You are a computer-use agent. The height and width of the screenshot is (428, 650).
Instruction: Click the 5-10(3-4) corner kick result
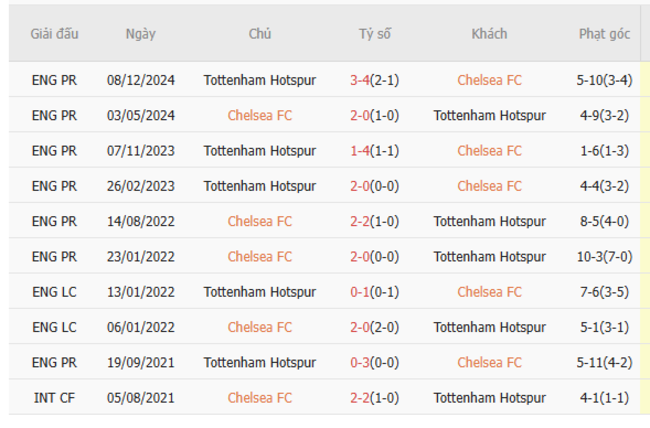pyautogui.click(x=604, y=80)
